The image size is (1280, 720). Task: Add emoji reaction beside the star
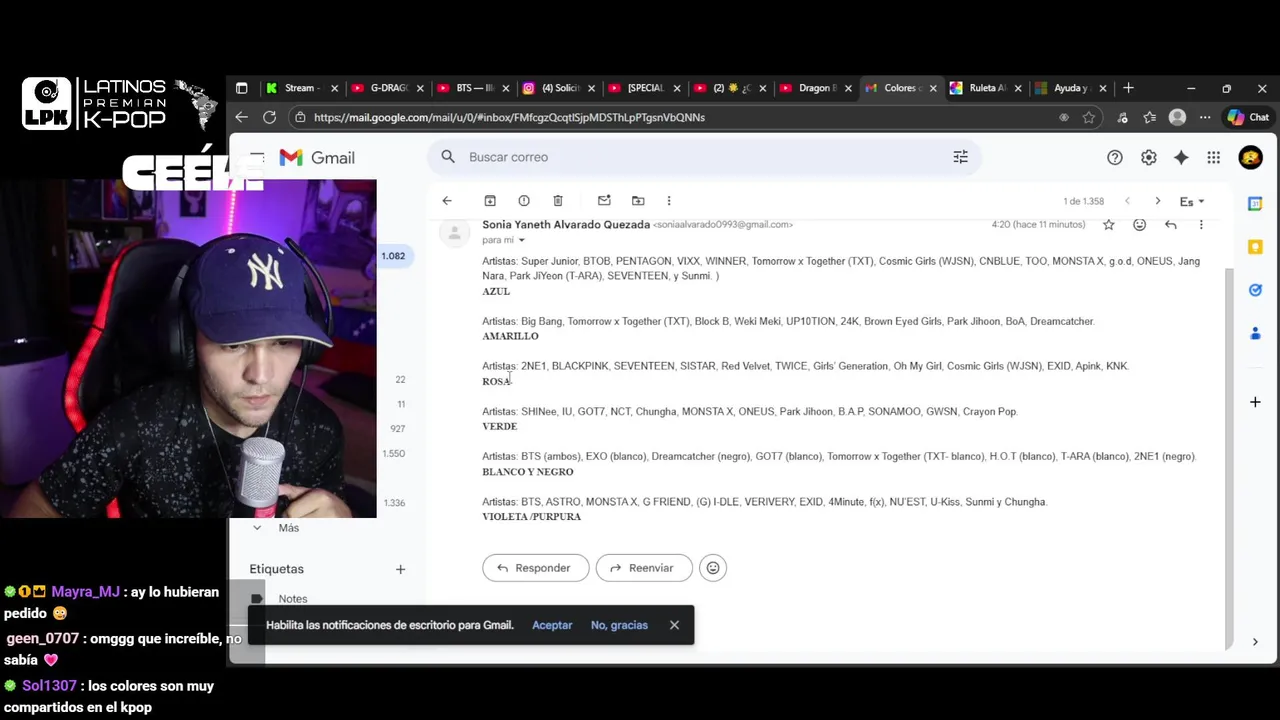coord(1139,225)
